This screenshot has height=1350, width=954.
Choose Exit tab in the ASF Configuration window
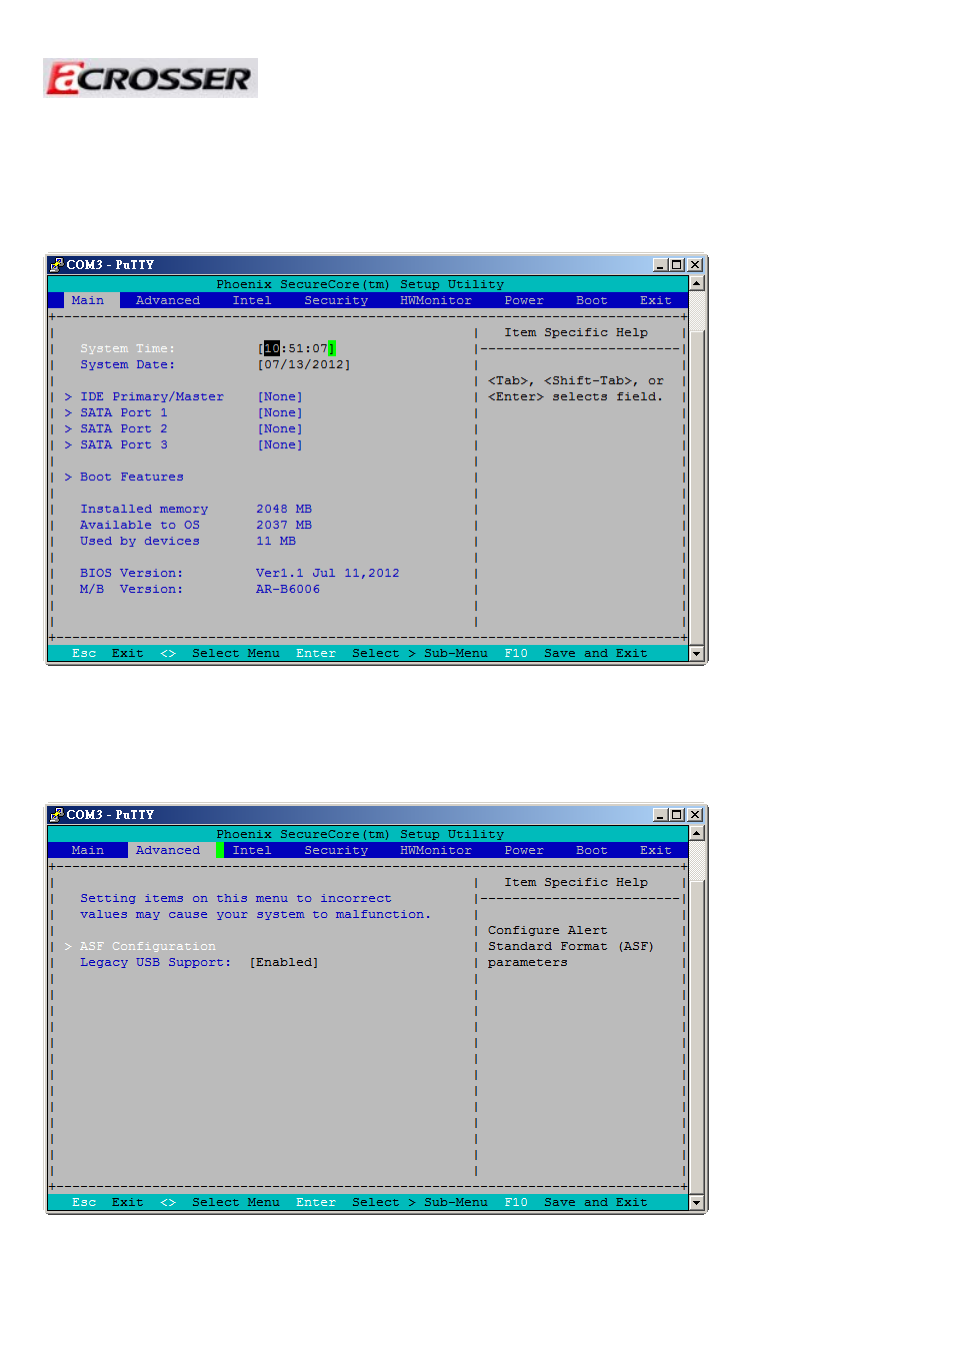[x=656, y=850]
